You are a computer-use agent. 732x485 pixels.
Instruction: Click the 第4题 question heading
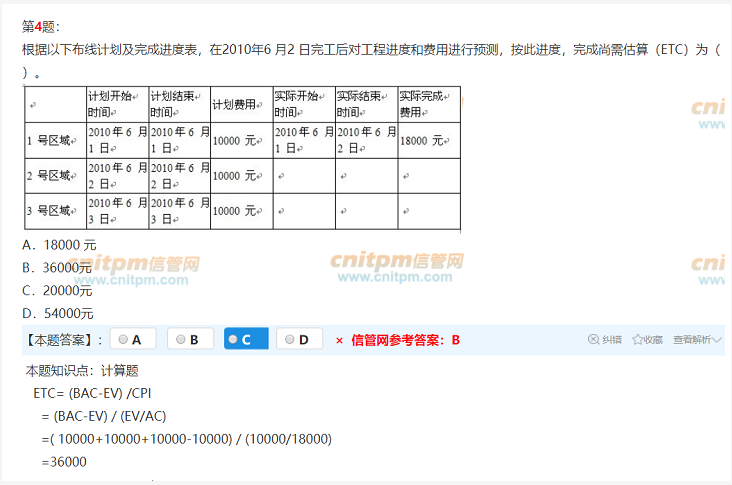[x=40, y=26]
